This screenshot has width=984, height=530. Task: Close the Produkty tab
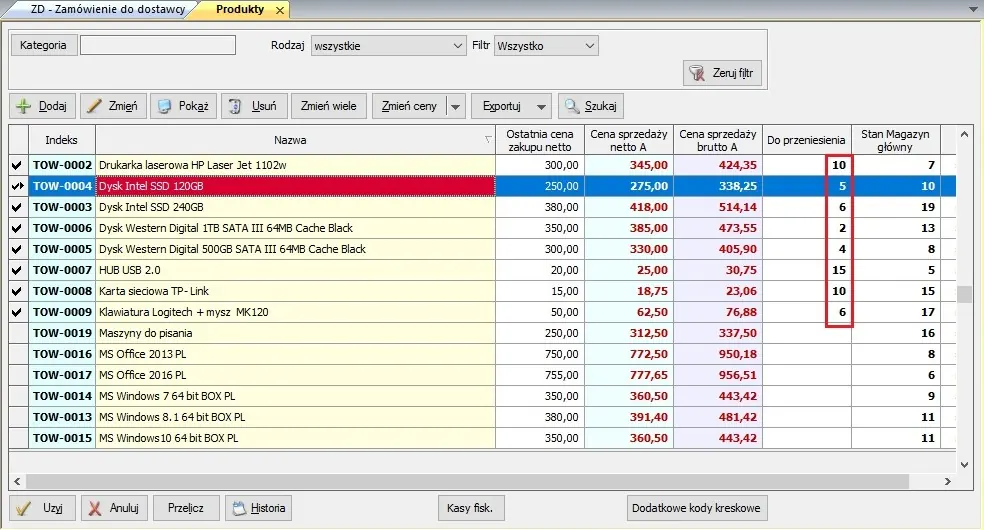coord(280,10)
